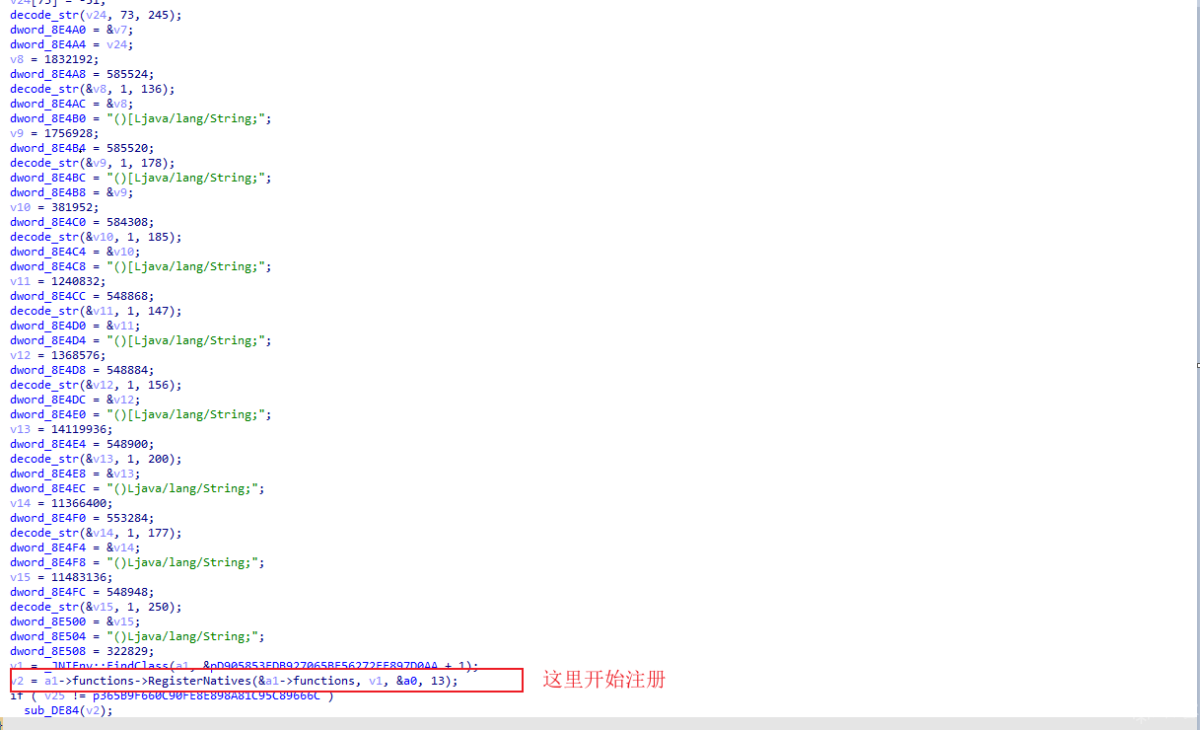Select the dword_8E4E0 string assignment
1200x730 pixels.
pyautogui.click(x=141, y=414)
